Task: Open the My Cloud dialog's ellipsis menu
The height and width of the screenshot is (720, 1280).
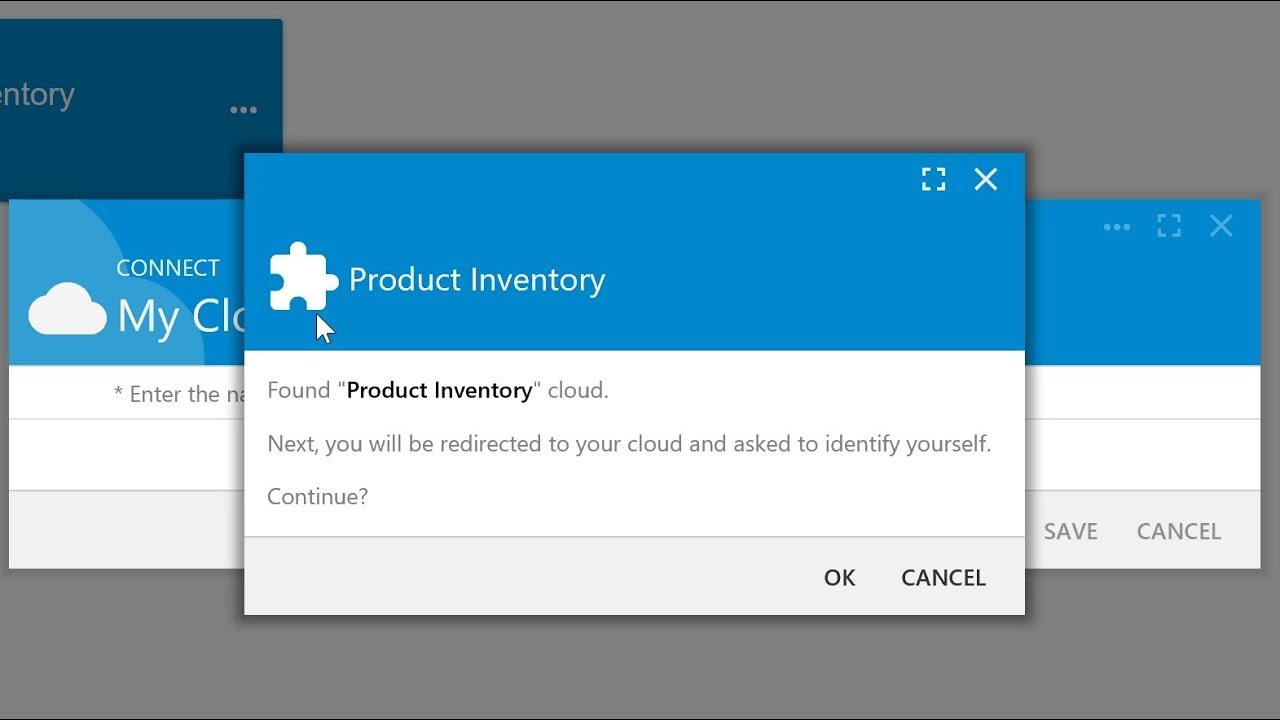Action: (x=1116, y=227)
